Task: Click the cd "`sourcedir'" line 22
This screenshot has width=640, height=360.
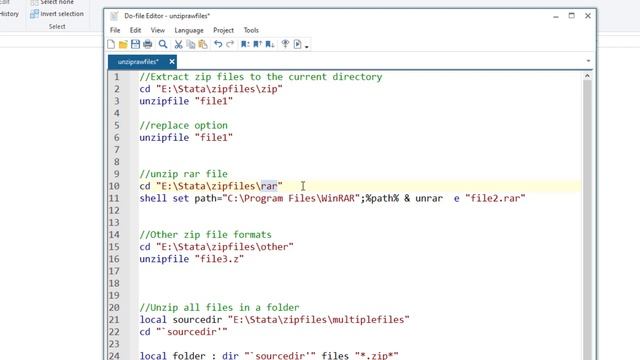Action: click(x=183, y=332)
